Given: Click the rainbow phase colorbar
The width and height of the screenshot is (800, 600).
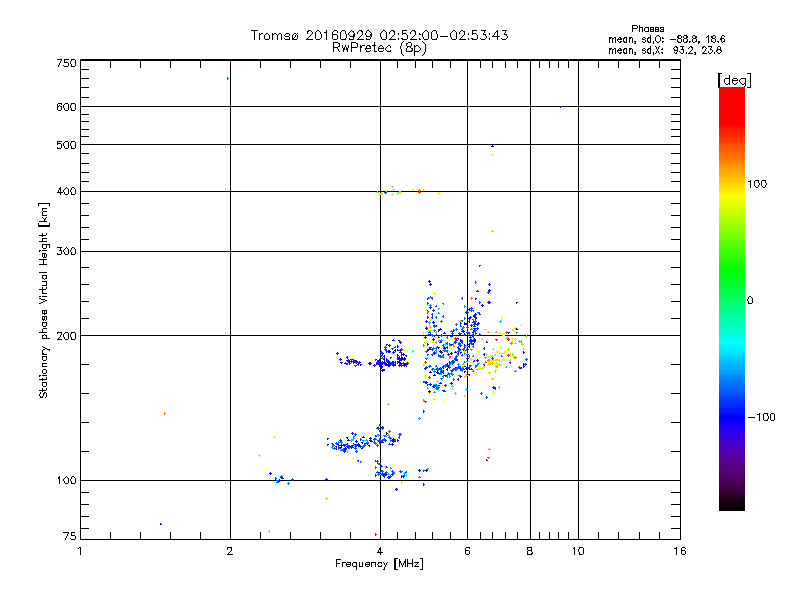Looking at the screenshot, I should coord(732,298).
